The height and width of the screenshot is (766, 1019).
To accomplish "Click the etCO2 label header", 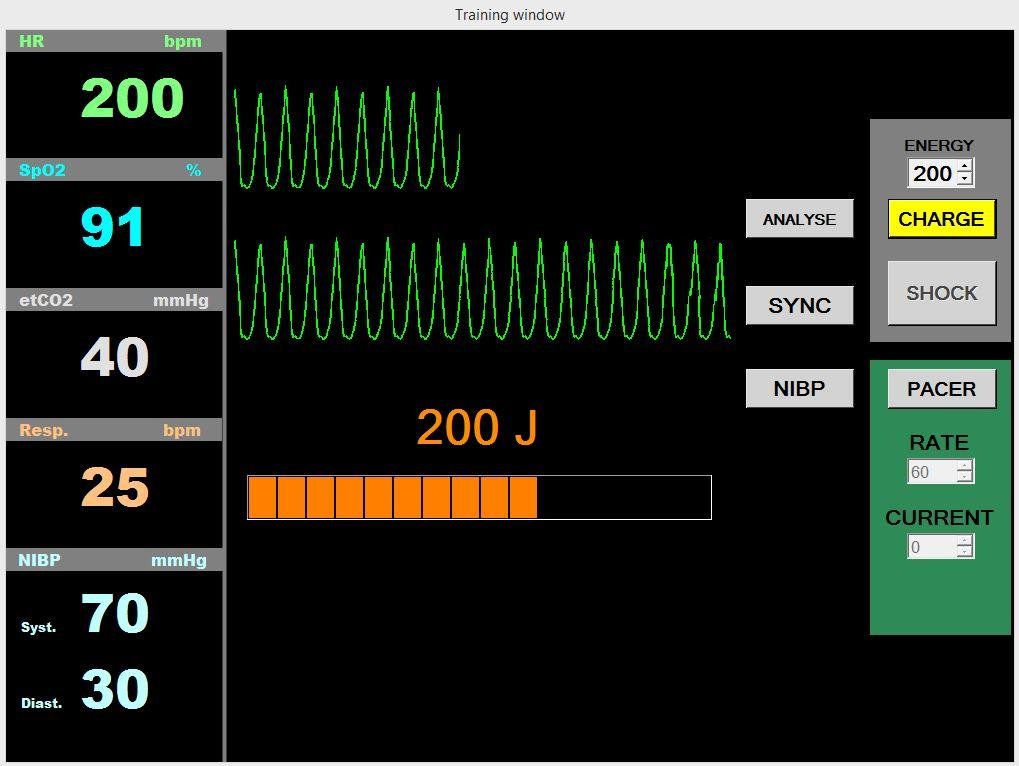I will pos(45,300).
